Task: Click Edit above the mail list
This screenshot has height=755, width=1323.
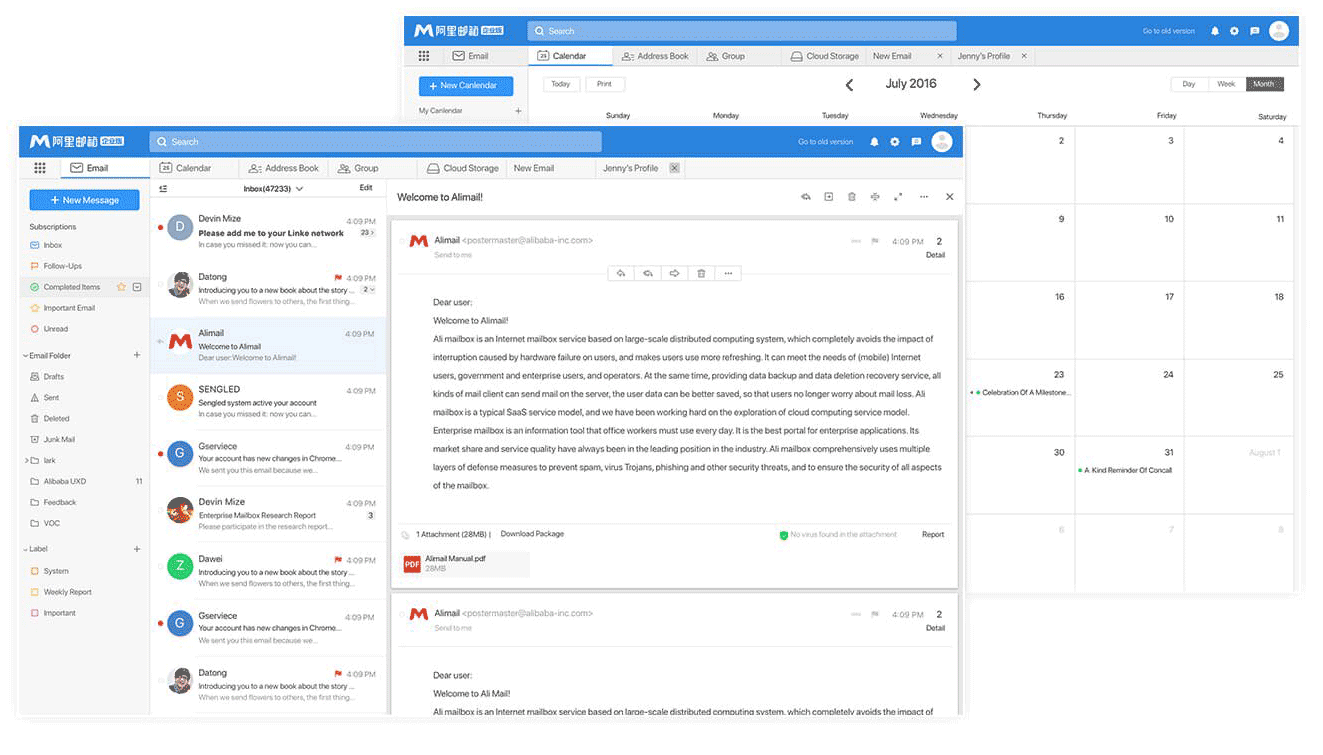Action: 366,188
